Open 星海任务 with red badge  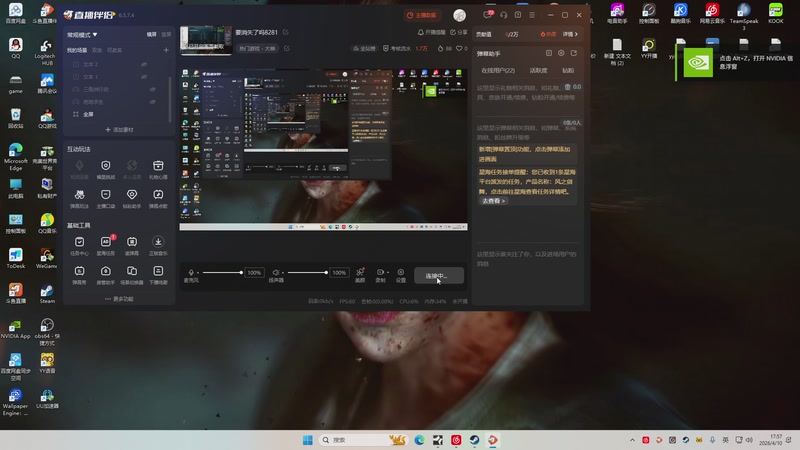(106, 245)
